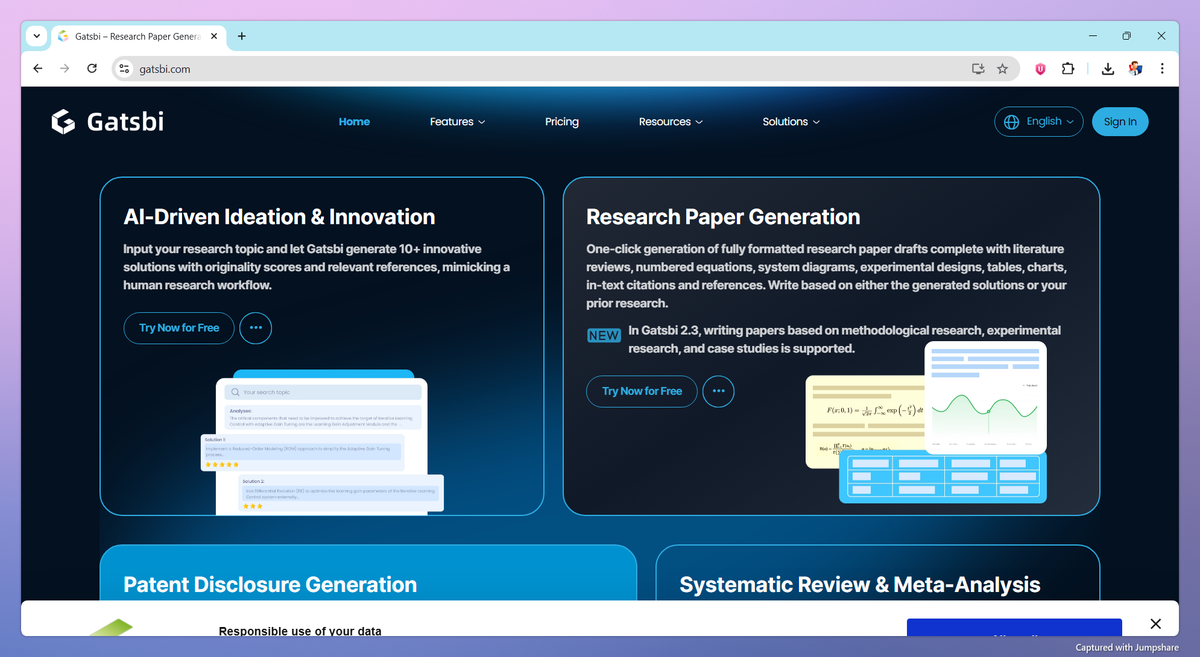This screenshot has width=1200, height=657.
Task: Open the browser profile avatar
Action: (x=1135, y=68)
